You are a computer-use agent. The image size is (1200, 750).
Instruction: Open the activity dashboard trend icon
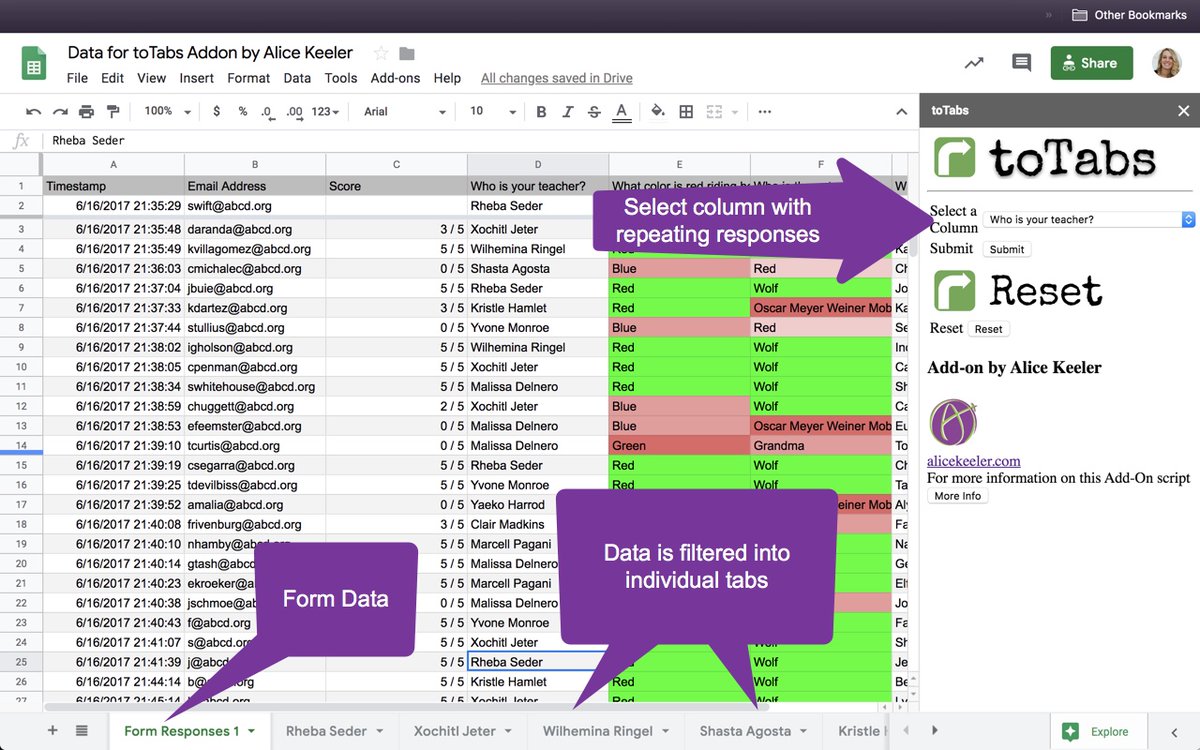pos(973,62)
